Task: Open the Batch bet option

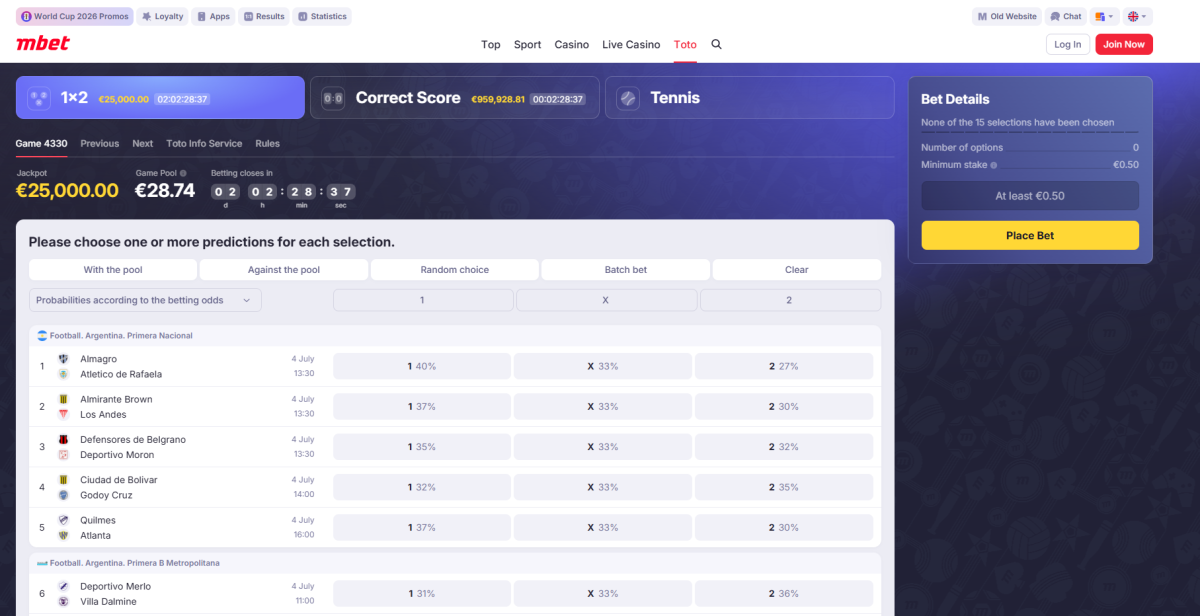Action: pos(626,270)
